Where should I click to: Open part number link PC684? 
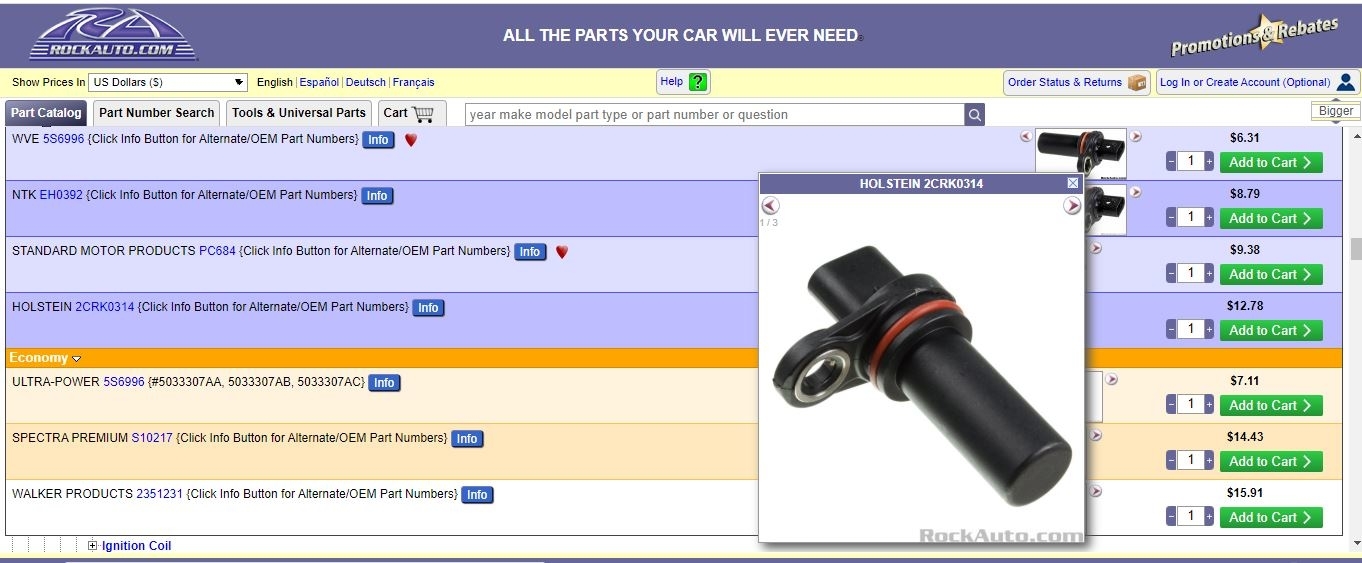[217, 251]
